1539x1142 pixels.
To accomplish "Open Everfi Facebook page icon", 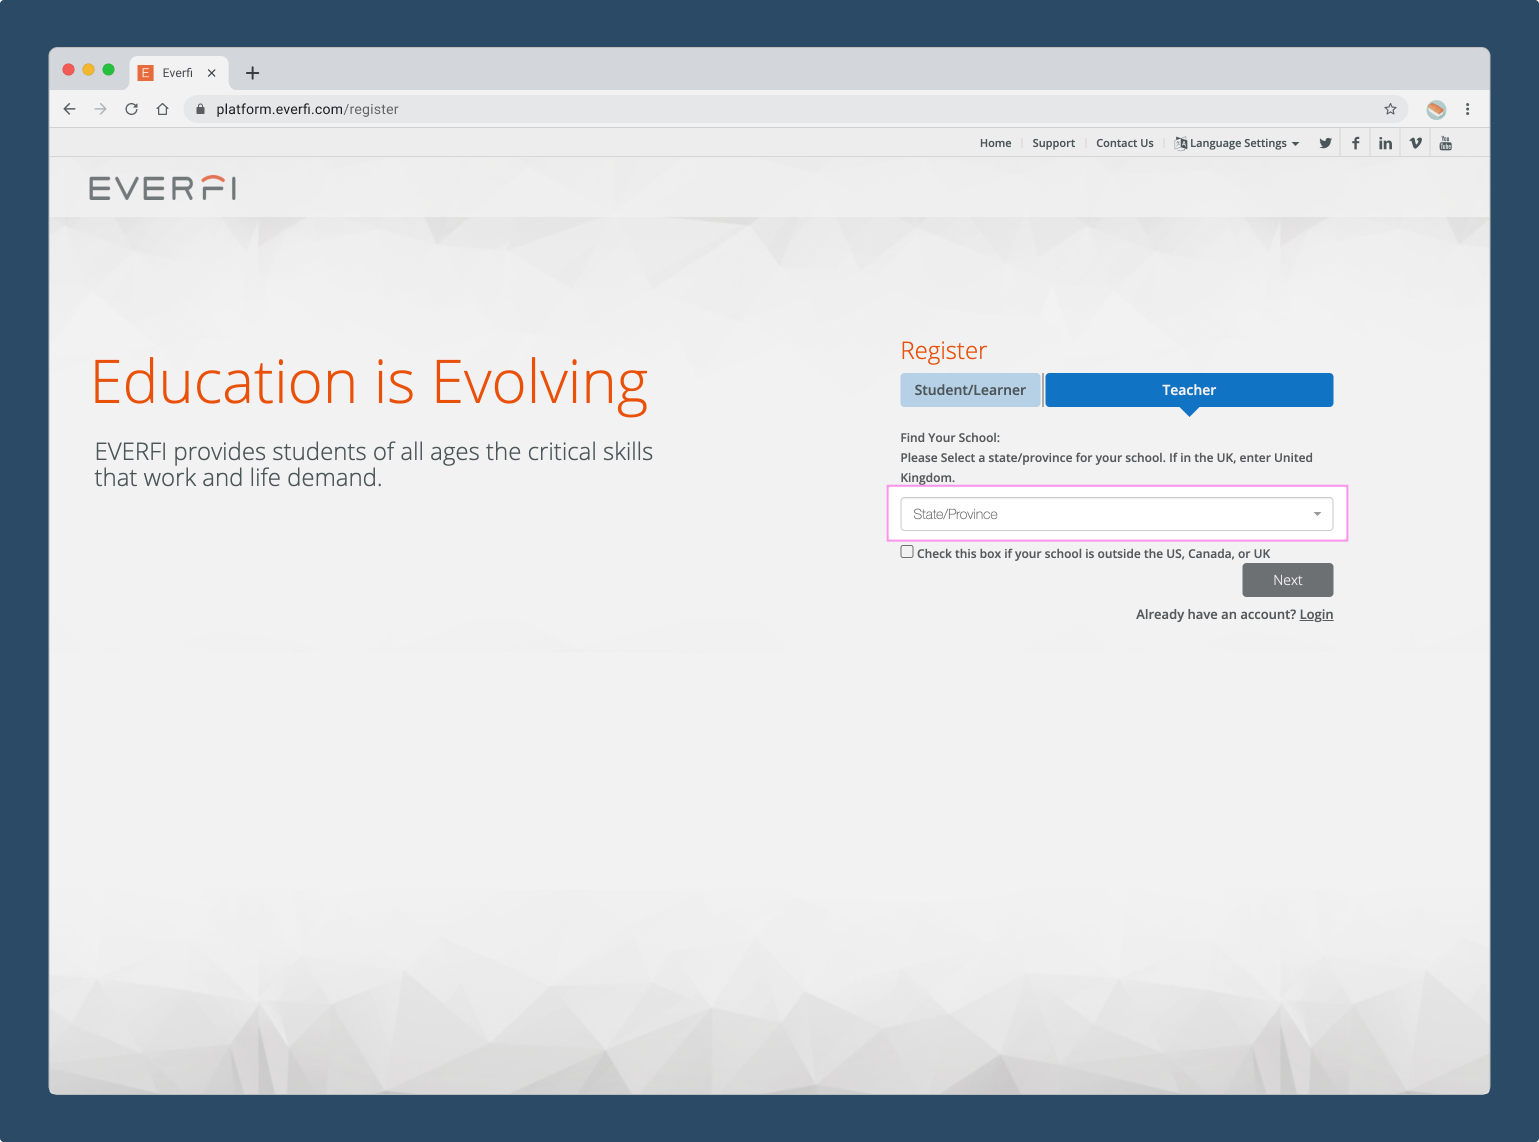I will [x=1355, y=143].
